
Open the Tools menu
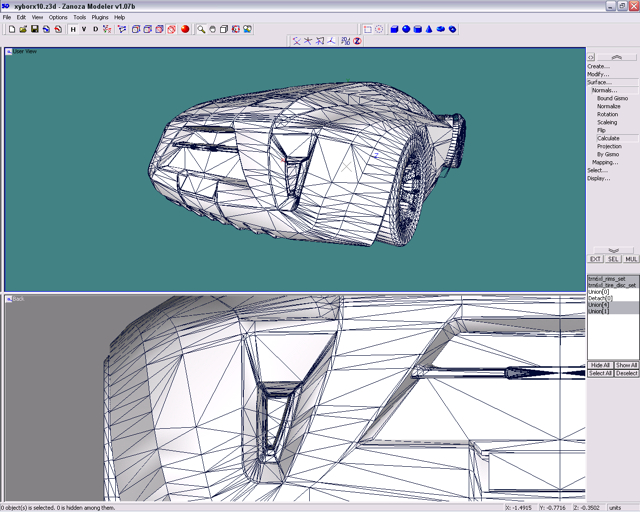[79, 17]
